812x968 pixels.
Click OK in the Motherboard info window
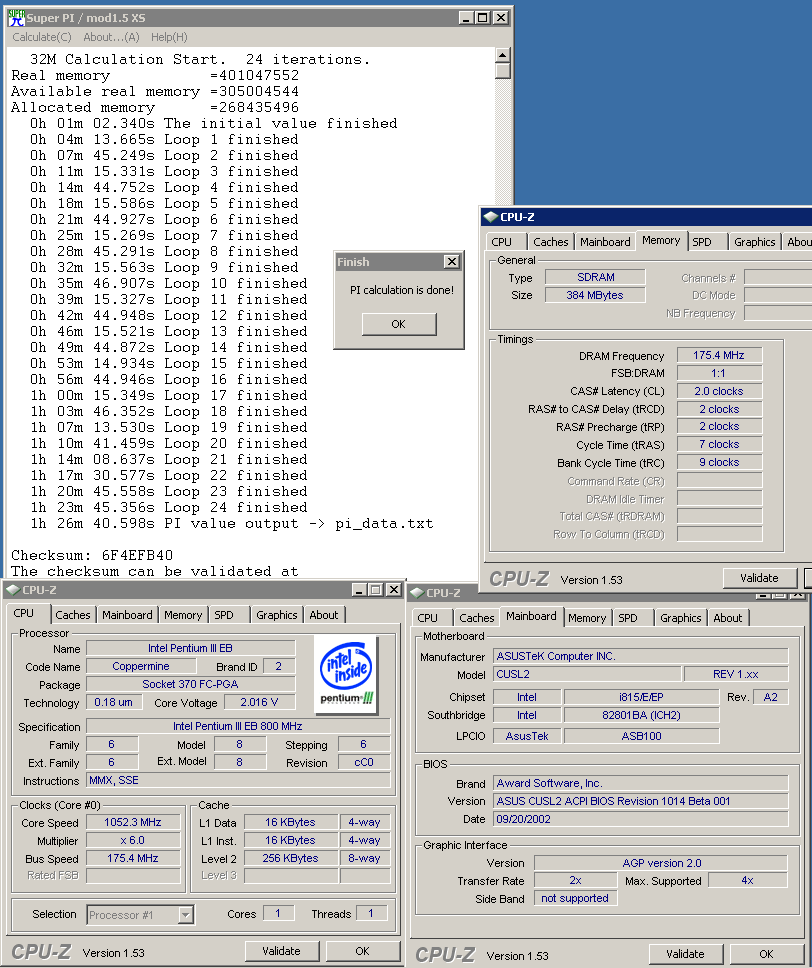click(766, 954)
